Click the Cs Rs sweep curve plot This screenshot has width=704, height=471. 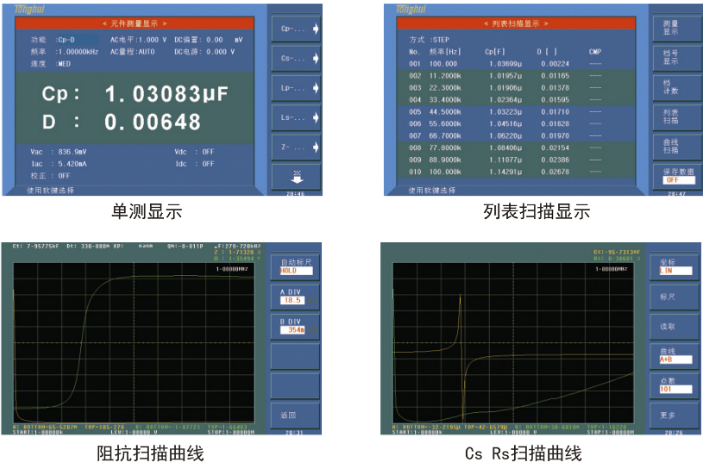point(513,343)
